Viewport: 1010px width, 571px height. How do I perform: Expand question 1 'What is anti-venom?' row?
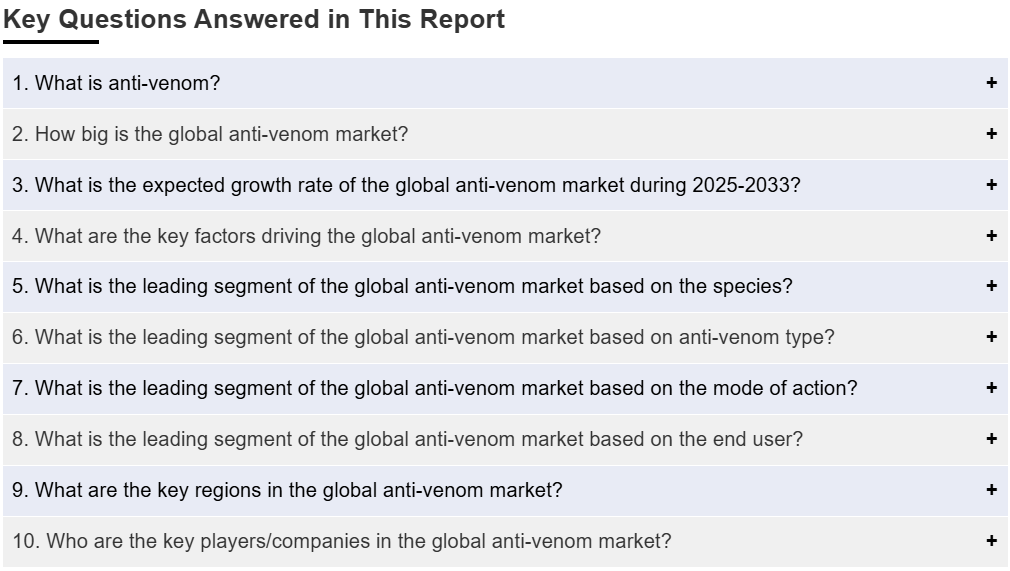[505, 83]
